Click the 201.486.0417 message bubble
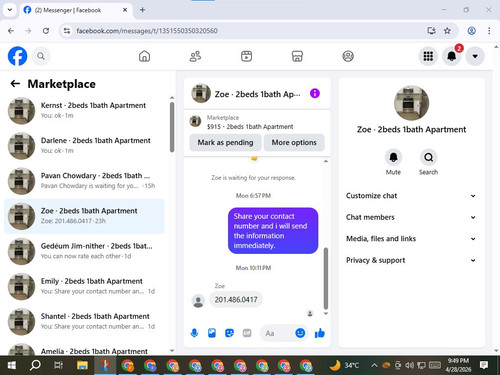Image resolution: width=500 pixels, height=375 pixels. tap(236, 300)
